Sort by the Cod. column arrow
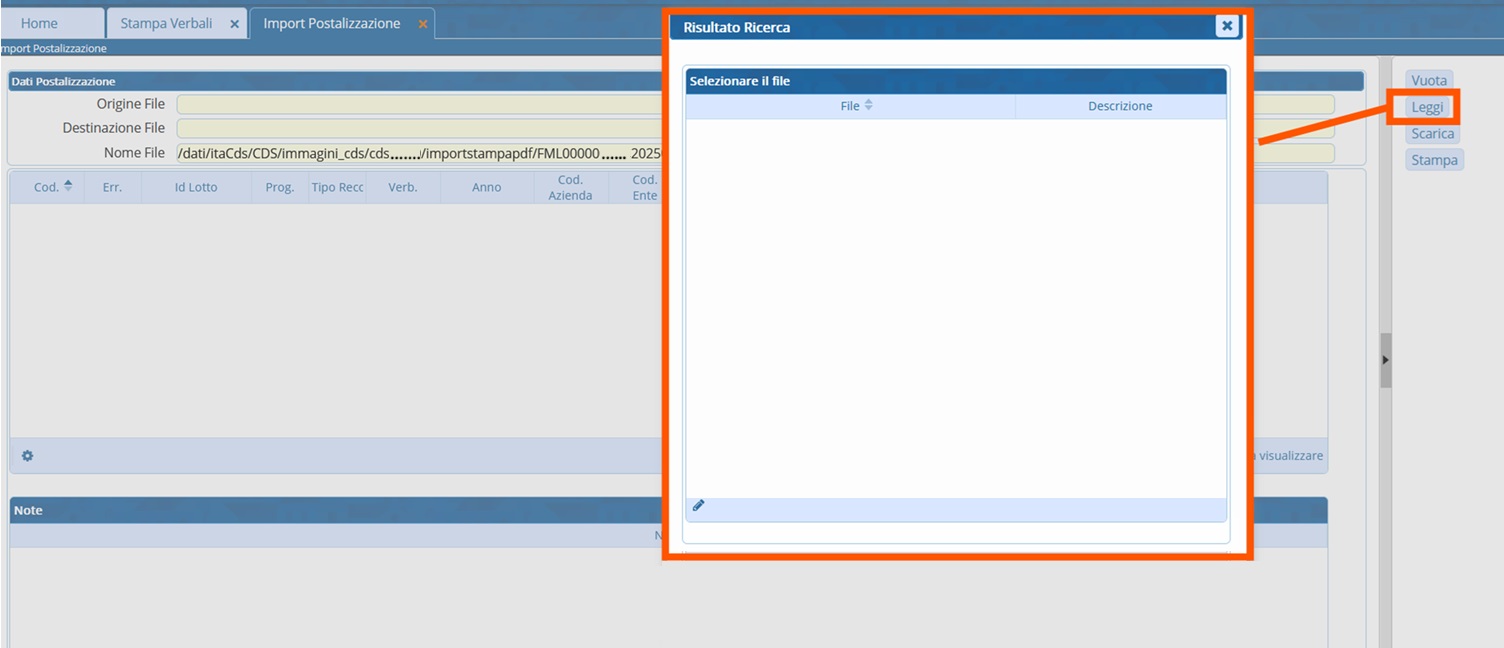 tap(68, 186)
